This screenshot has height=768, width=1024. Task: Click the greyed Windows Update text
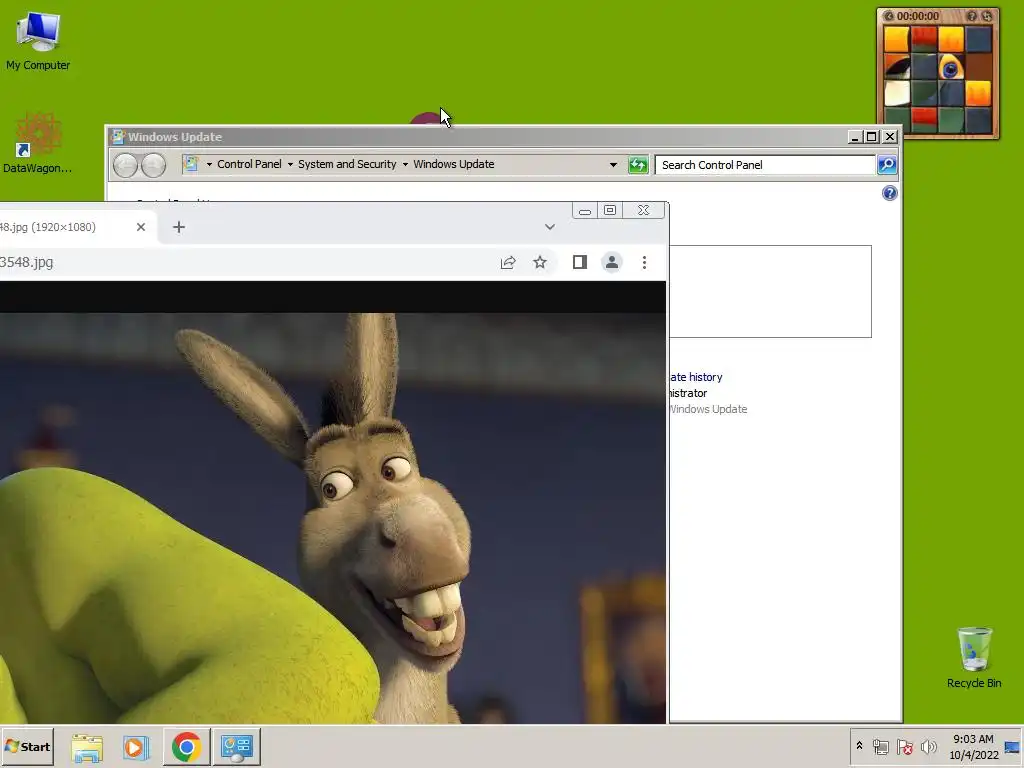pyautogui.click(x=708, y=409)
